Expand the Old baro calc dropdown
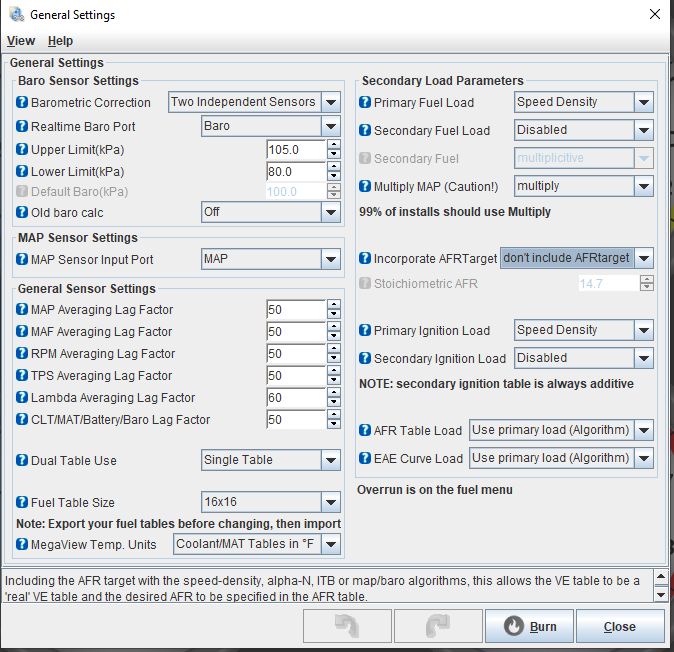Image resolution: width=674 pixels, height=652 pixels. coord(330,212)
